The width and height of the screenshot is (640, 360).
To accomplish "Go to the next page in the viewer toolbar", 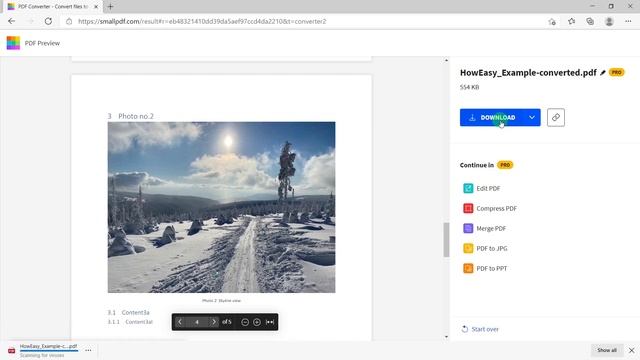I will pyautogui.click(x=213, y=322).
